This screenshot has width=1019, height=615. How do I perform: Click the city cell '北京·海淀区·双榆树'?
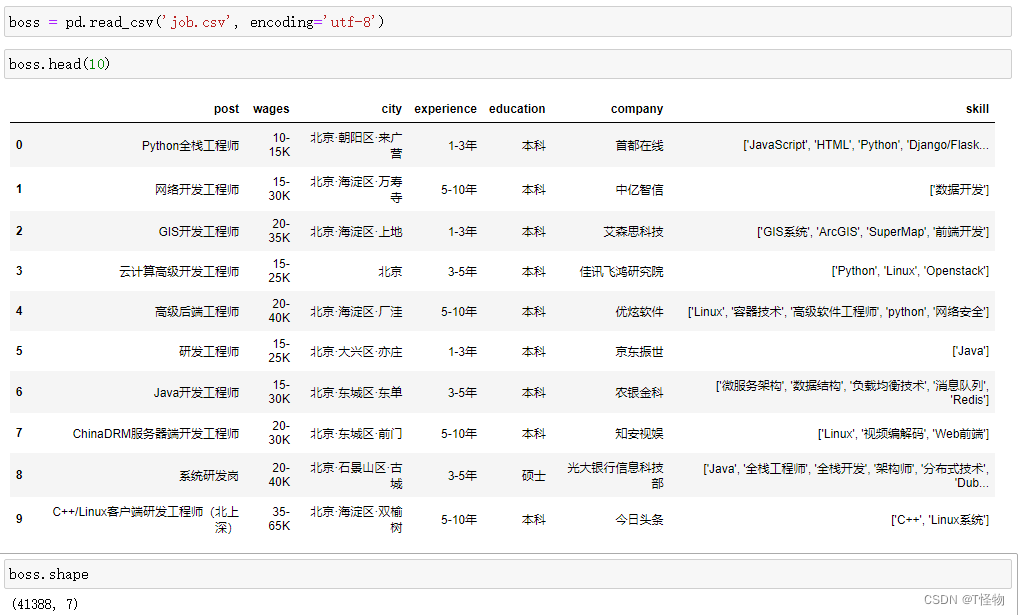356,519
